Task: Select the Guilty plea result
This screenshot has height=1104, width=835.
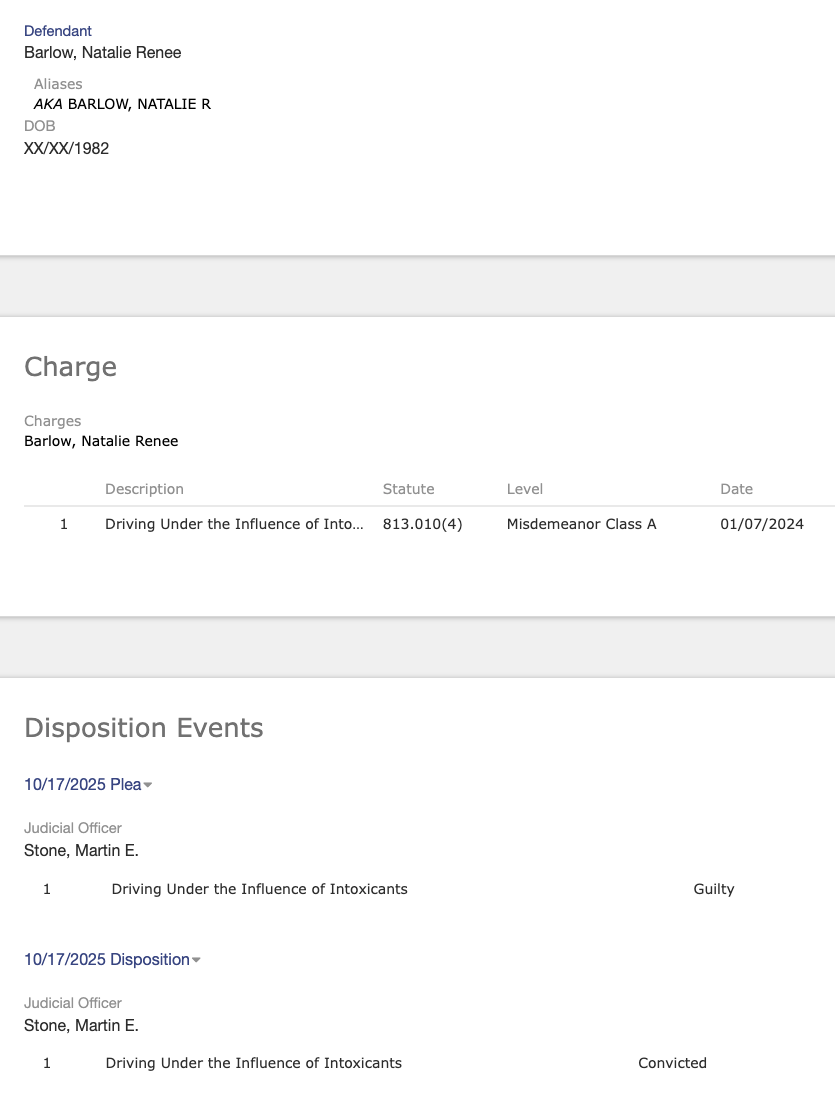Action: click(x=713, y=889)
